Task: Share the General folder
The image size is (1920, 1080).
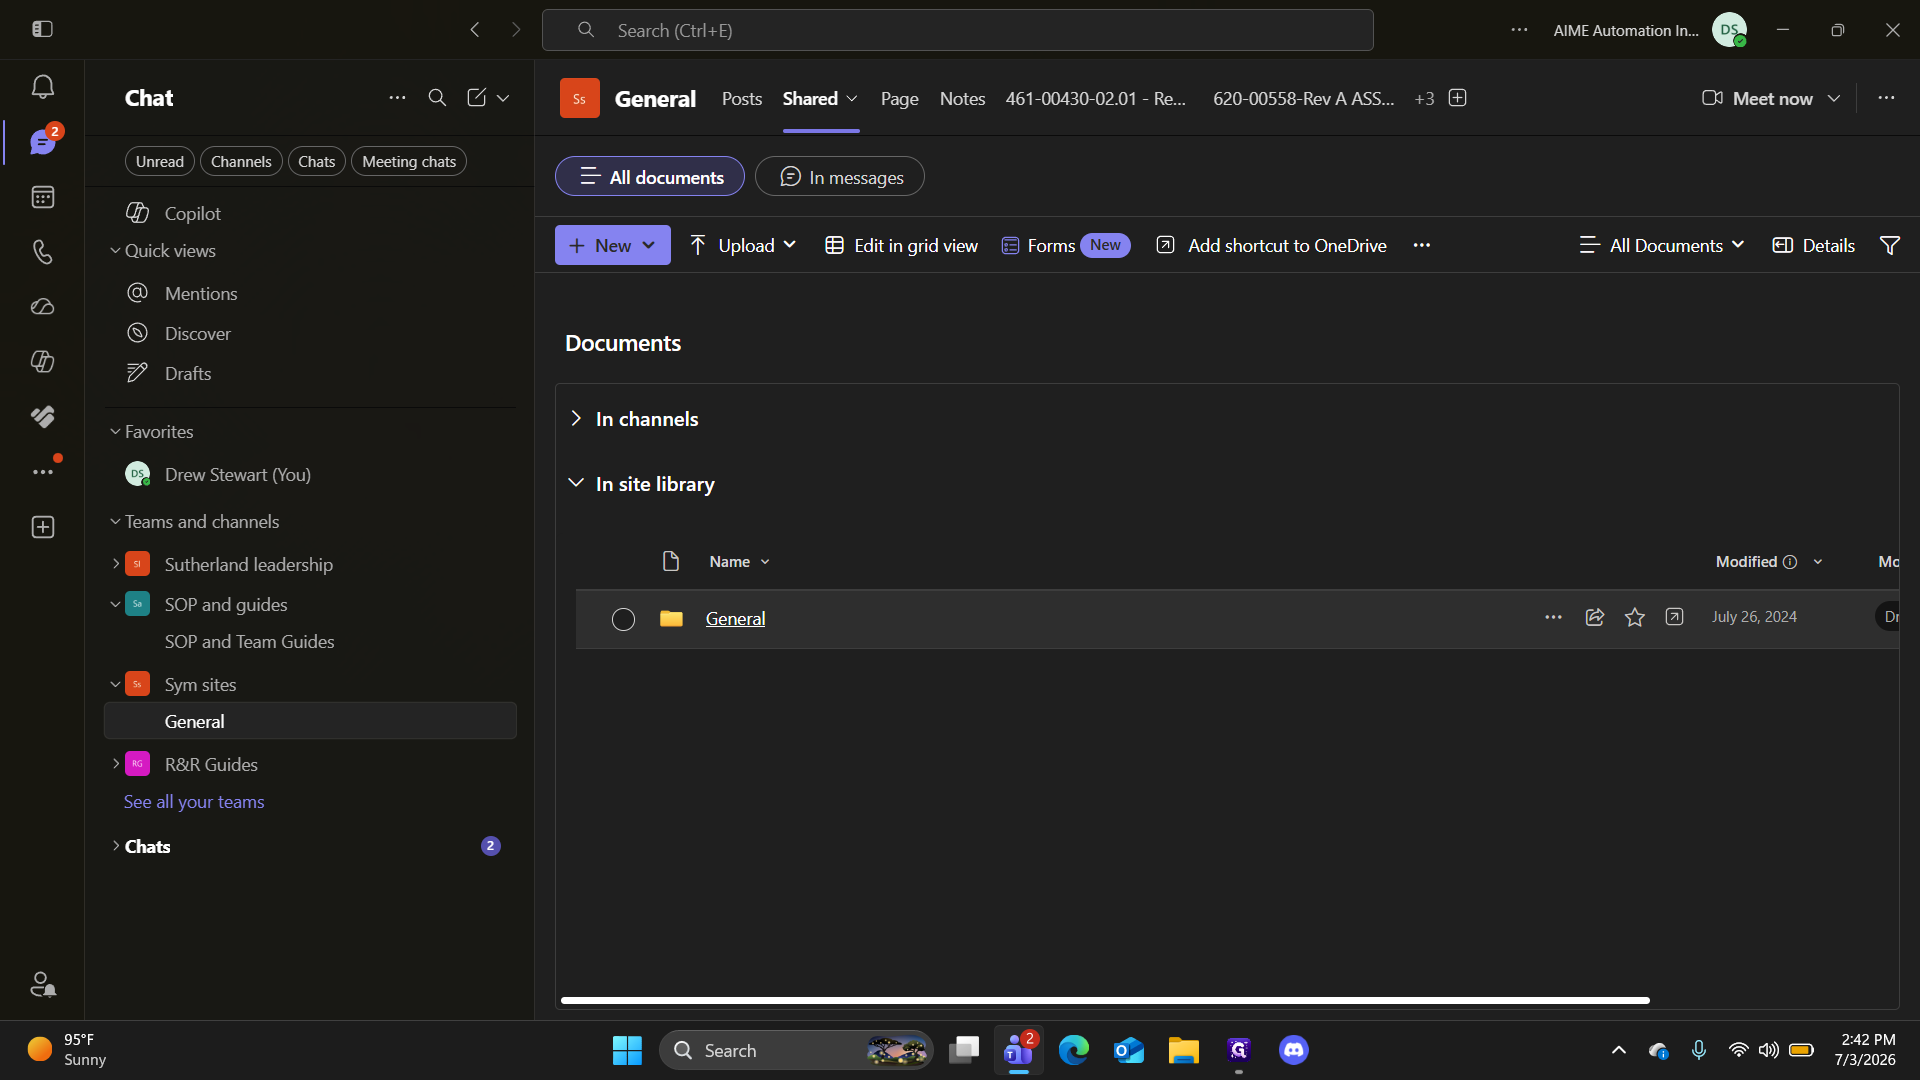Action: [x=1595, y=617]
